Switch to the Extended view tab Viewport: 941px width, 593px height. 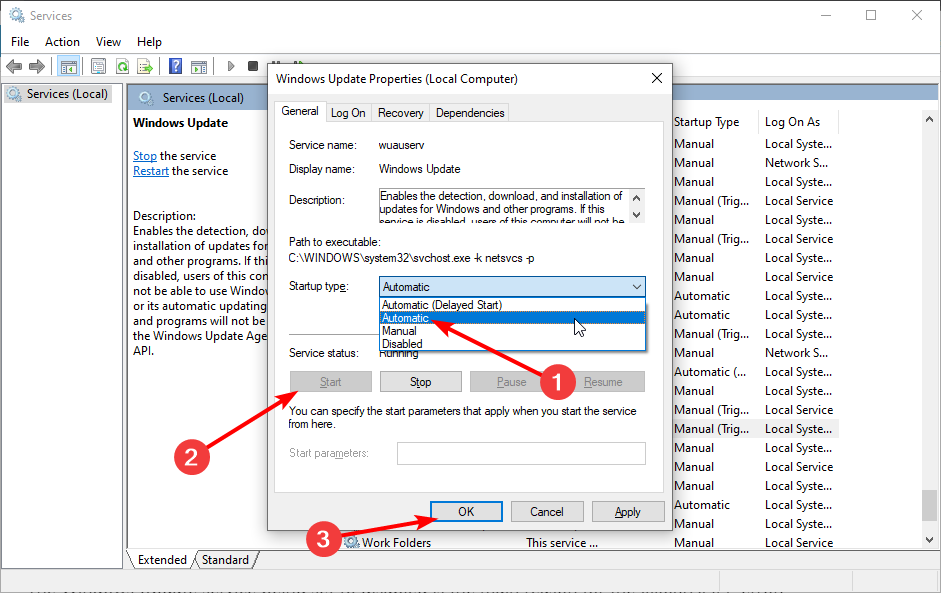click(x=162, y=559)
